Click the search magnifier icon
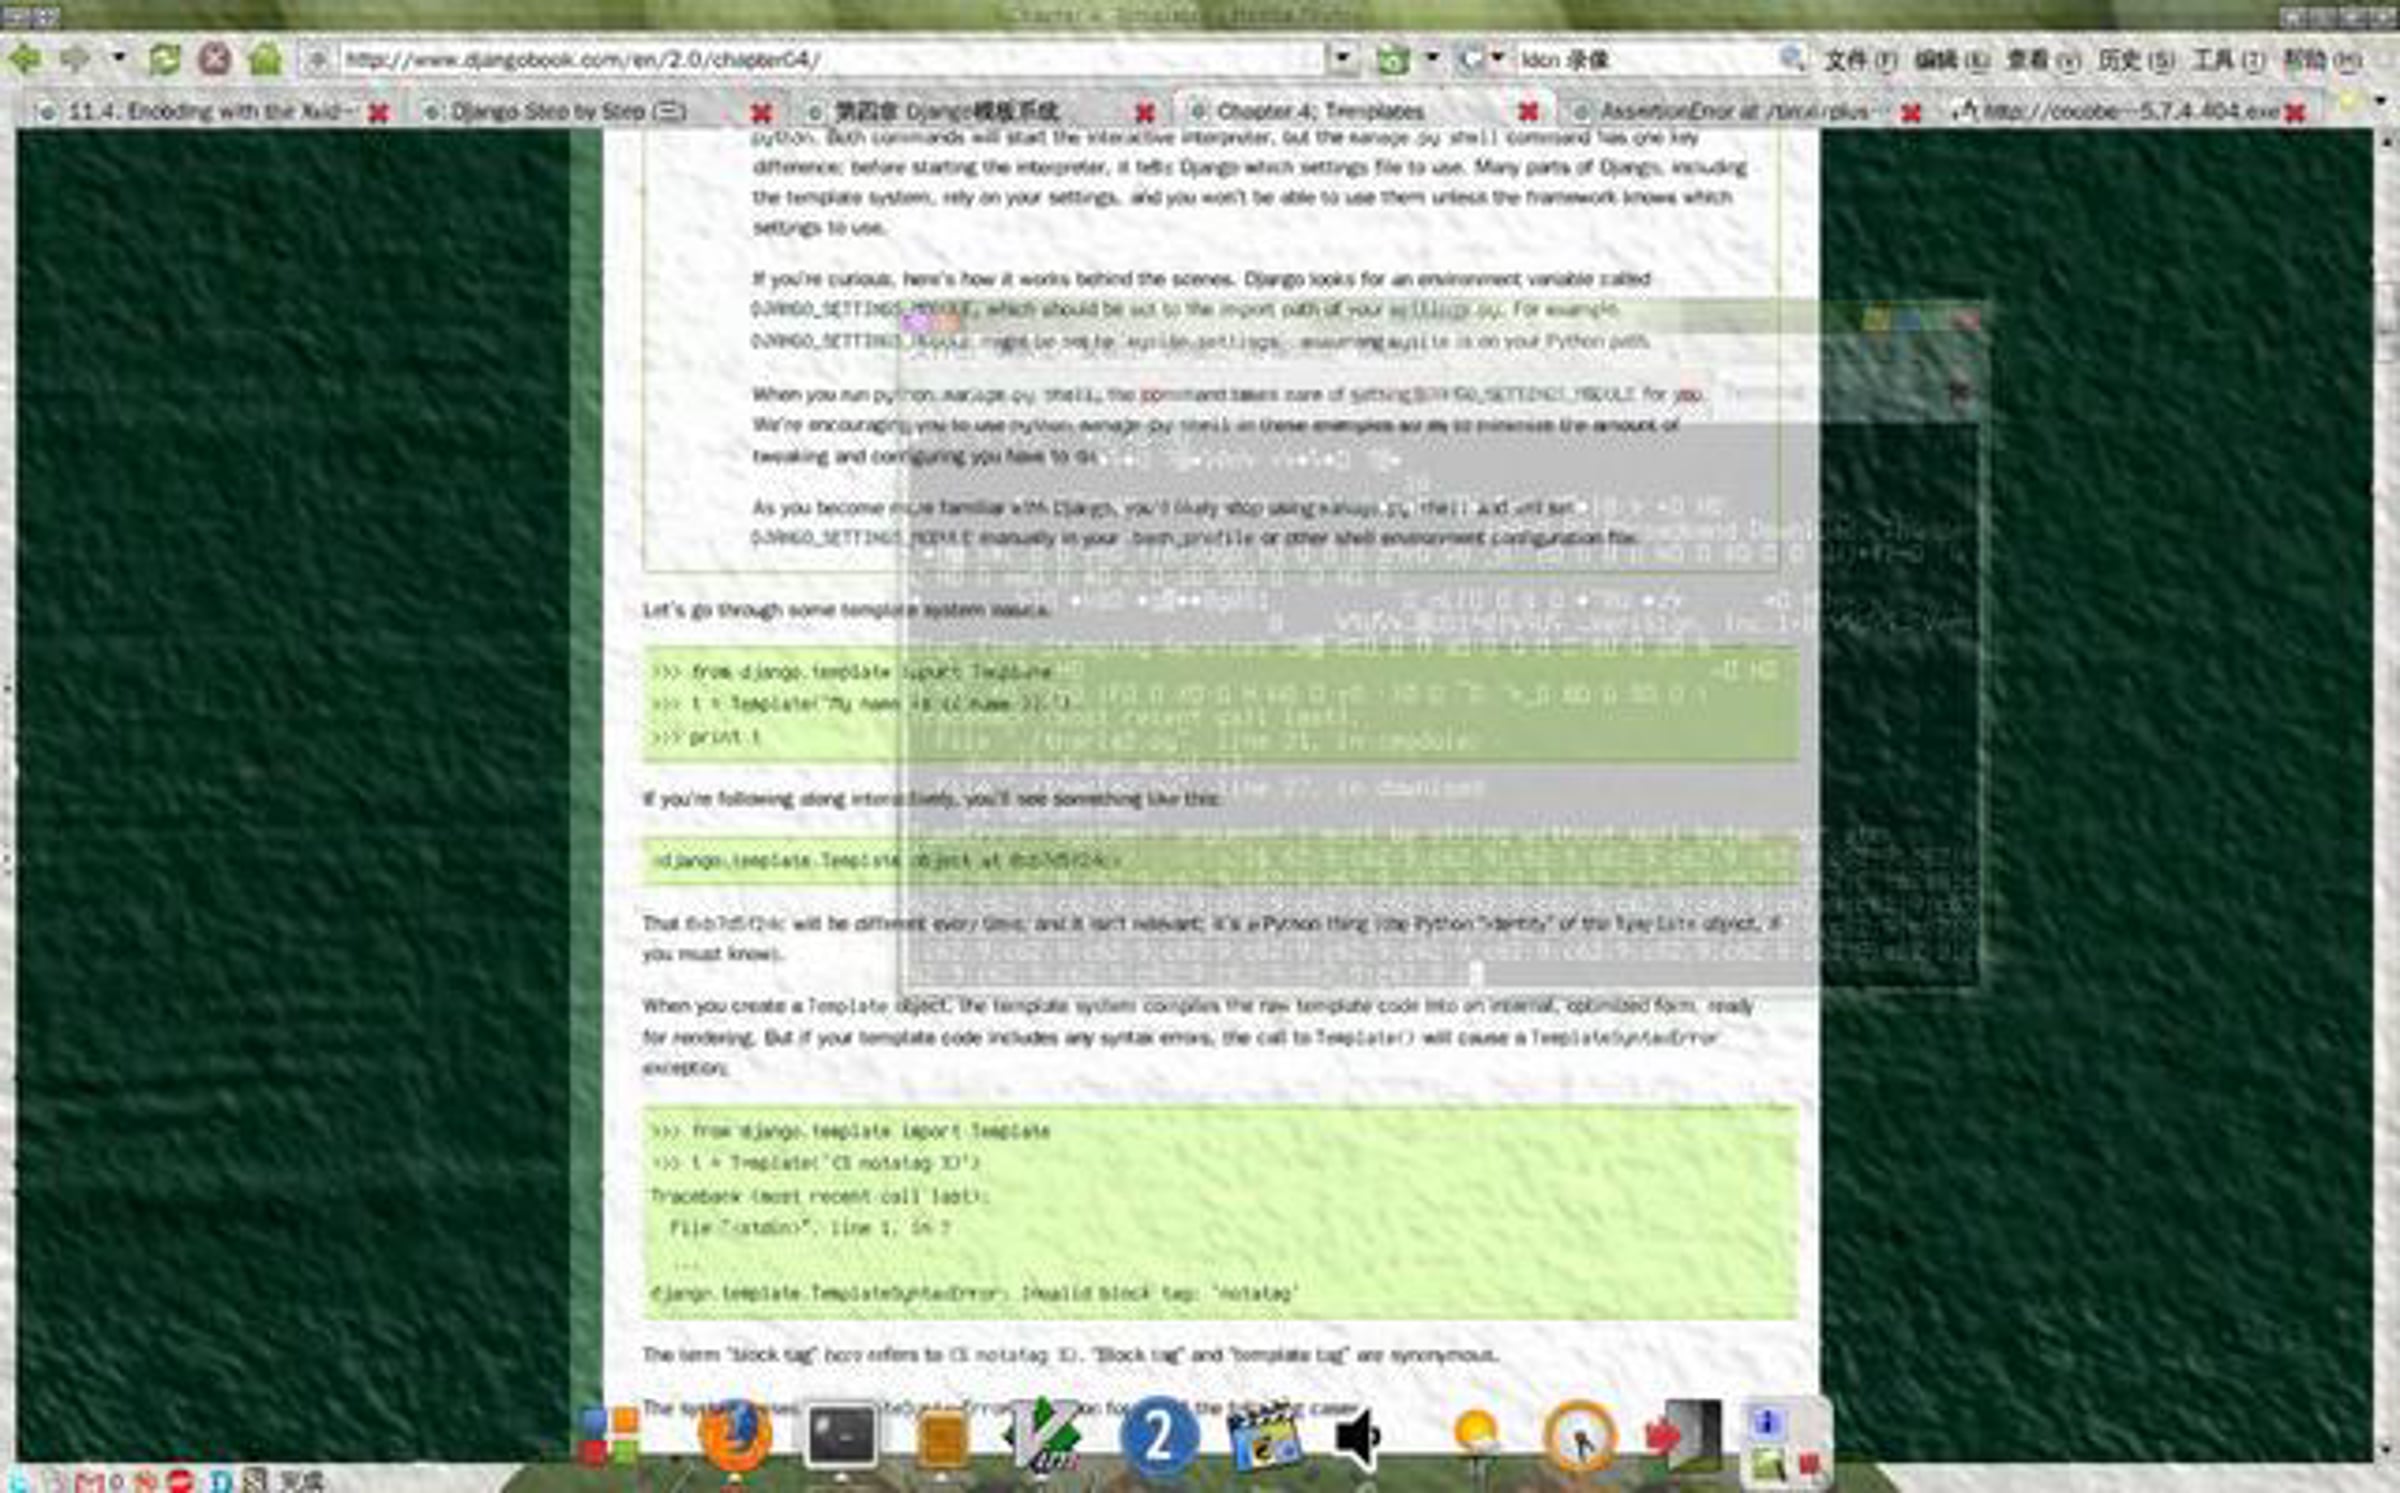The image size is (2400, 1493). pyautogui.click(x=1792, y=59)
